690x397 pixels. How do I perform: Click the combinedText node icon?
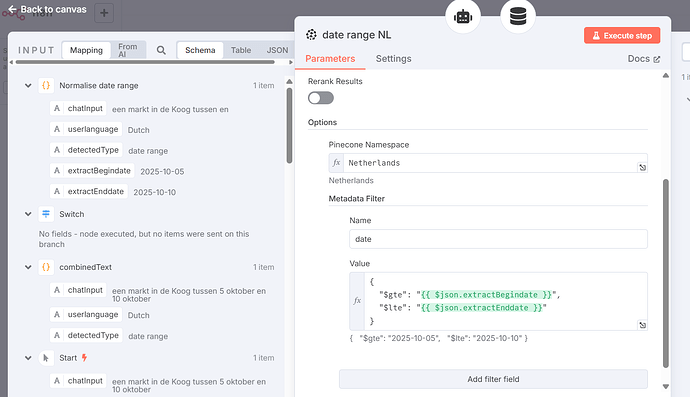[x=46, y=267]
